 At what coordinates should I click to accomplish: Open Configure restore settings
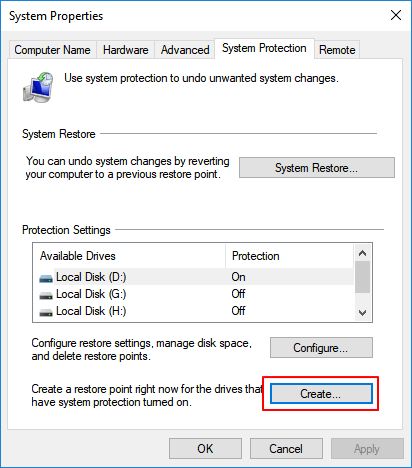[x=321, y=348]
